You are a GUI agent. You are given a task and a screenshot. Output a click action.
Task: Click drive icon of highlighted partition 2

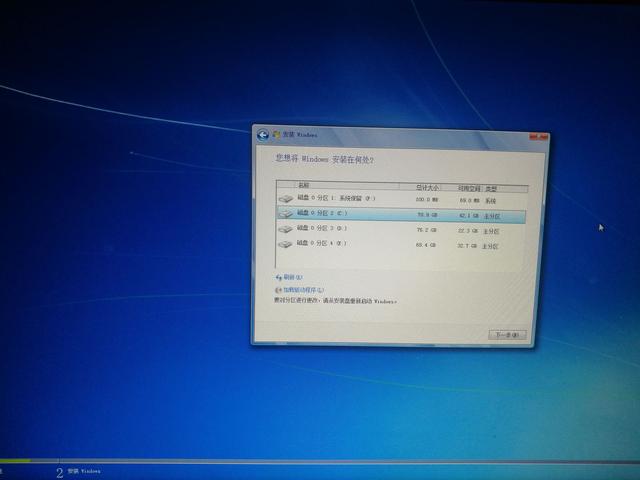[286, 213]
